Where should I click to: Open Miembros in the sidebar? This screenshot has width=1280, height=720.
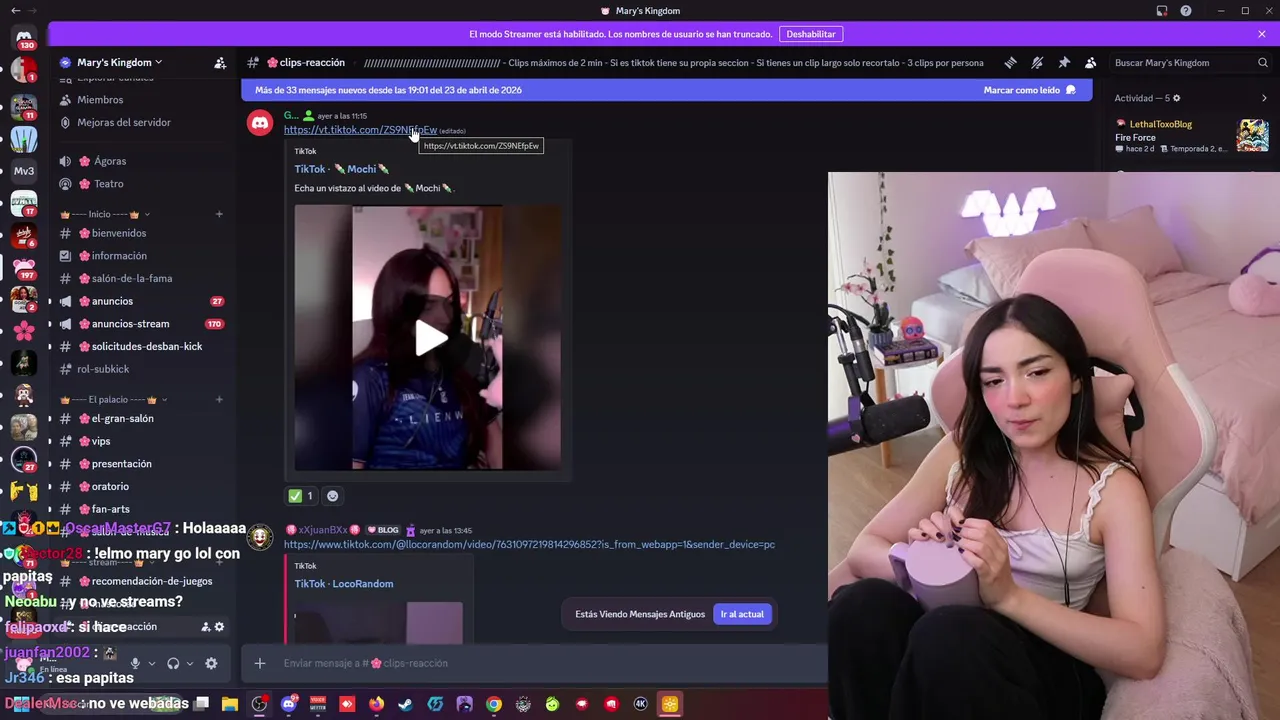(x=100, y=100)
